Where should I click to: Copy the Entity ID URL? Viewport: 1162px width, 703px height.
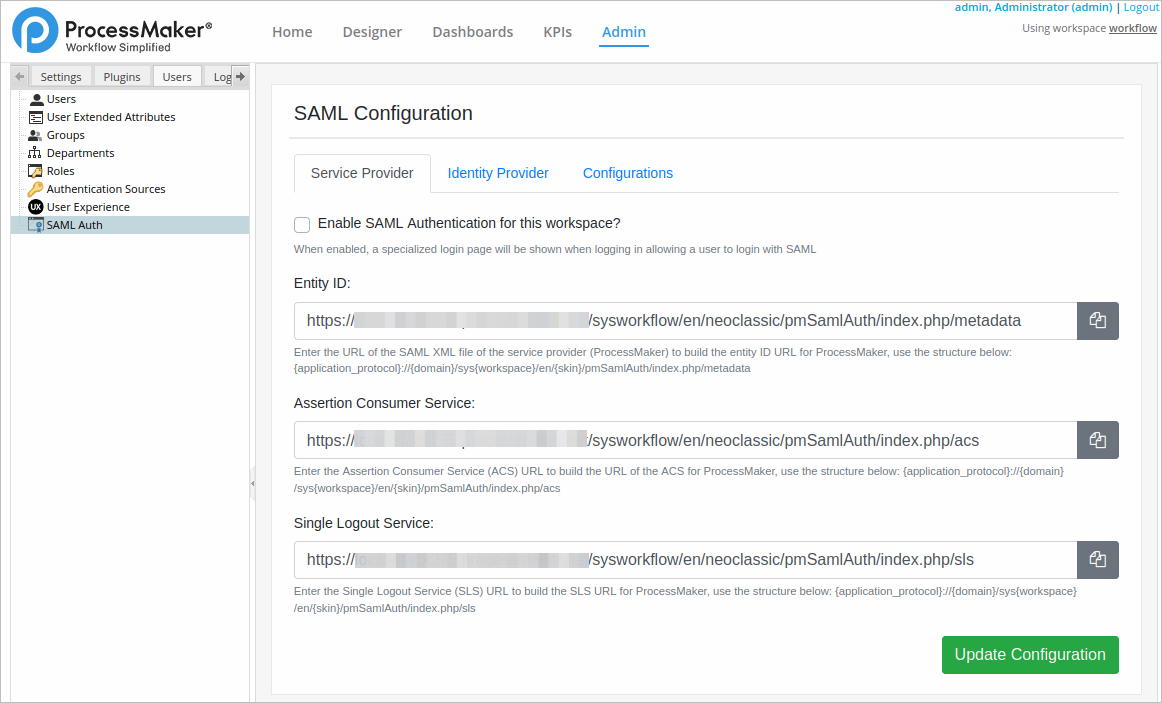click(x=1097, y=321)
